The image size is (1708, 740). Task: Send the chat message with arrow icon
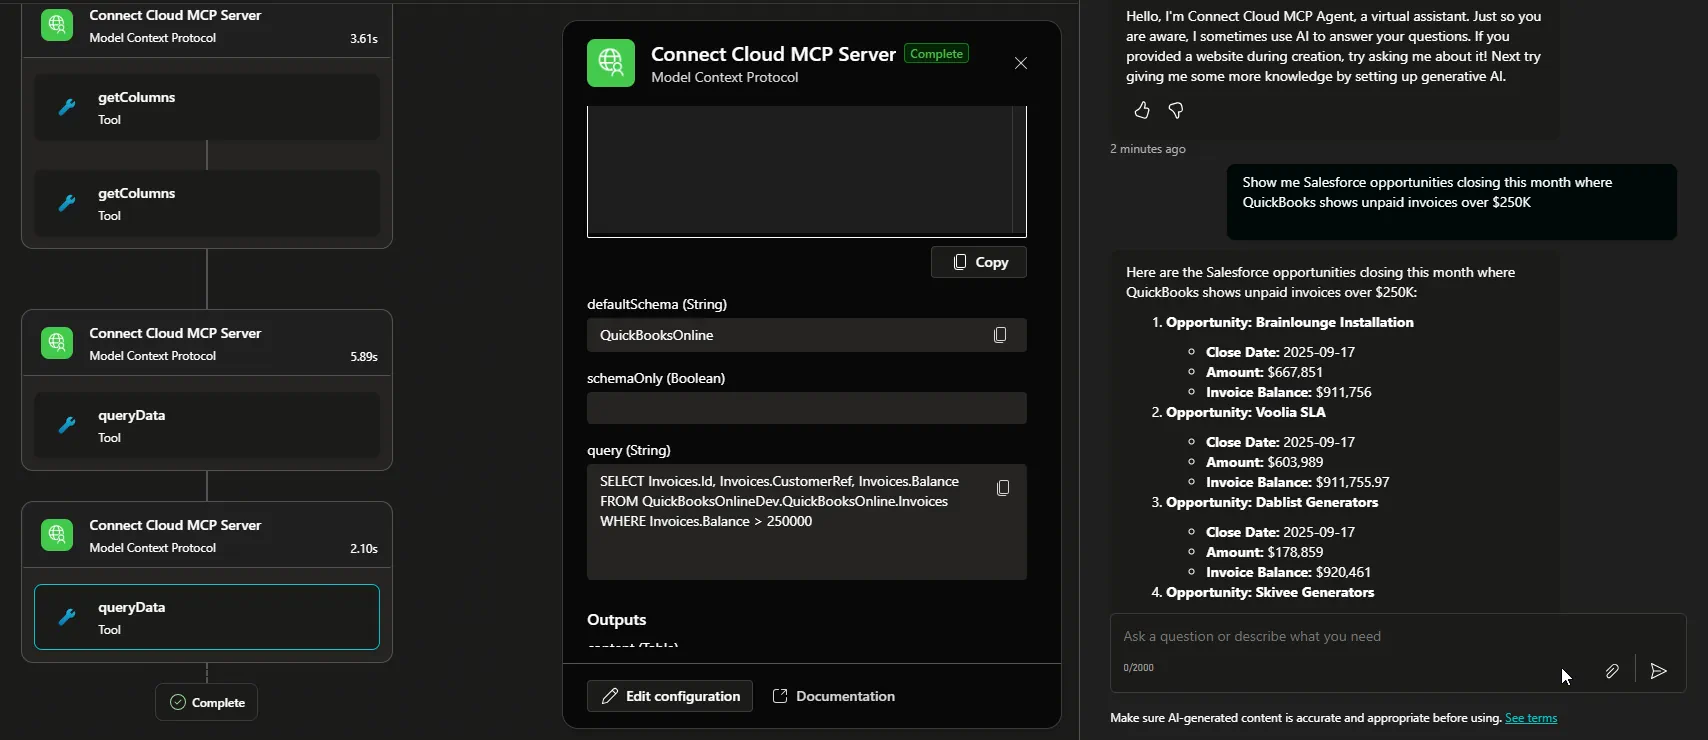click(x=1658, y=672)
